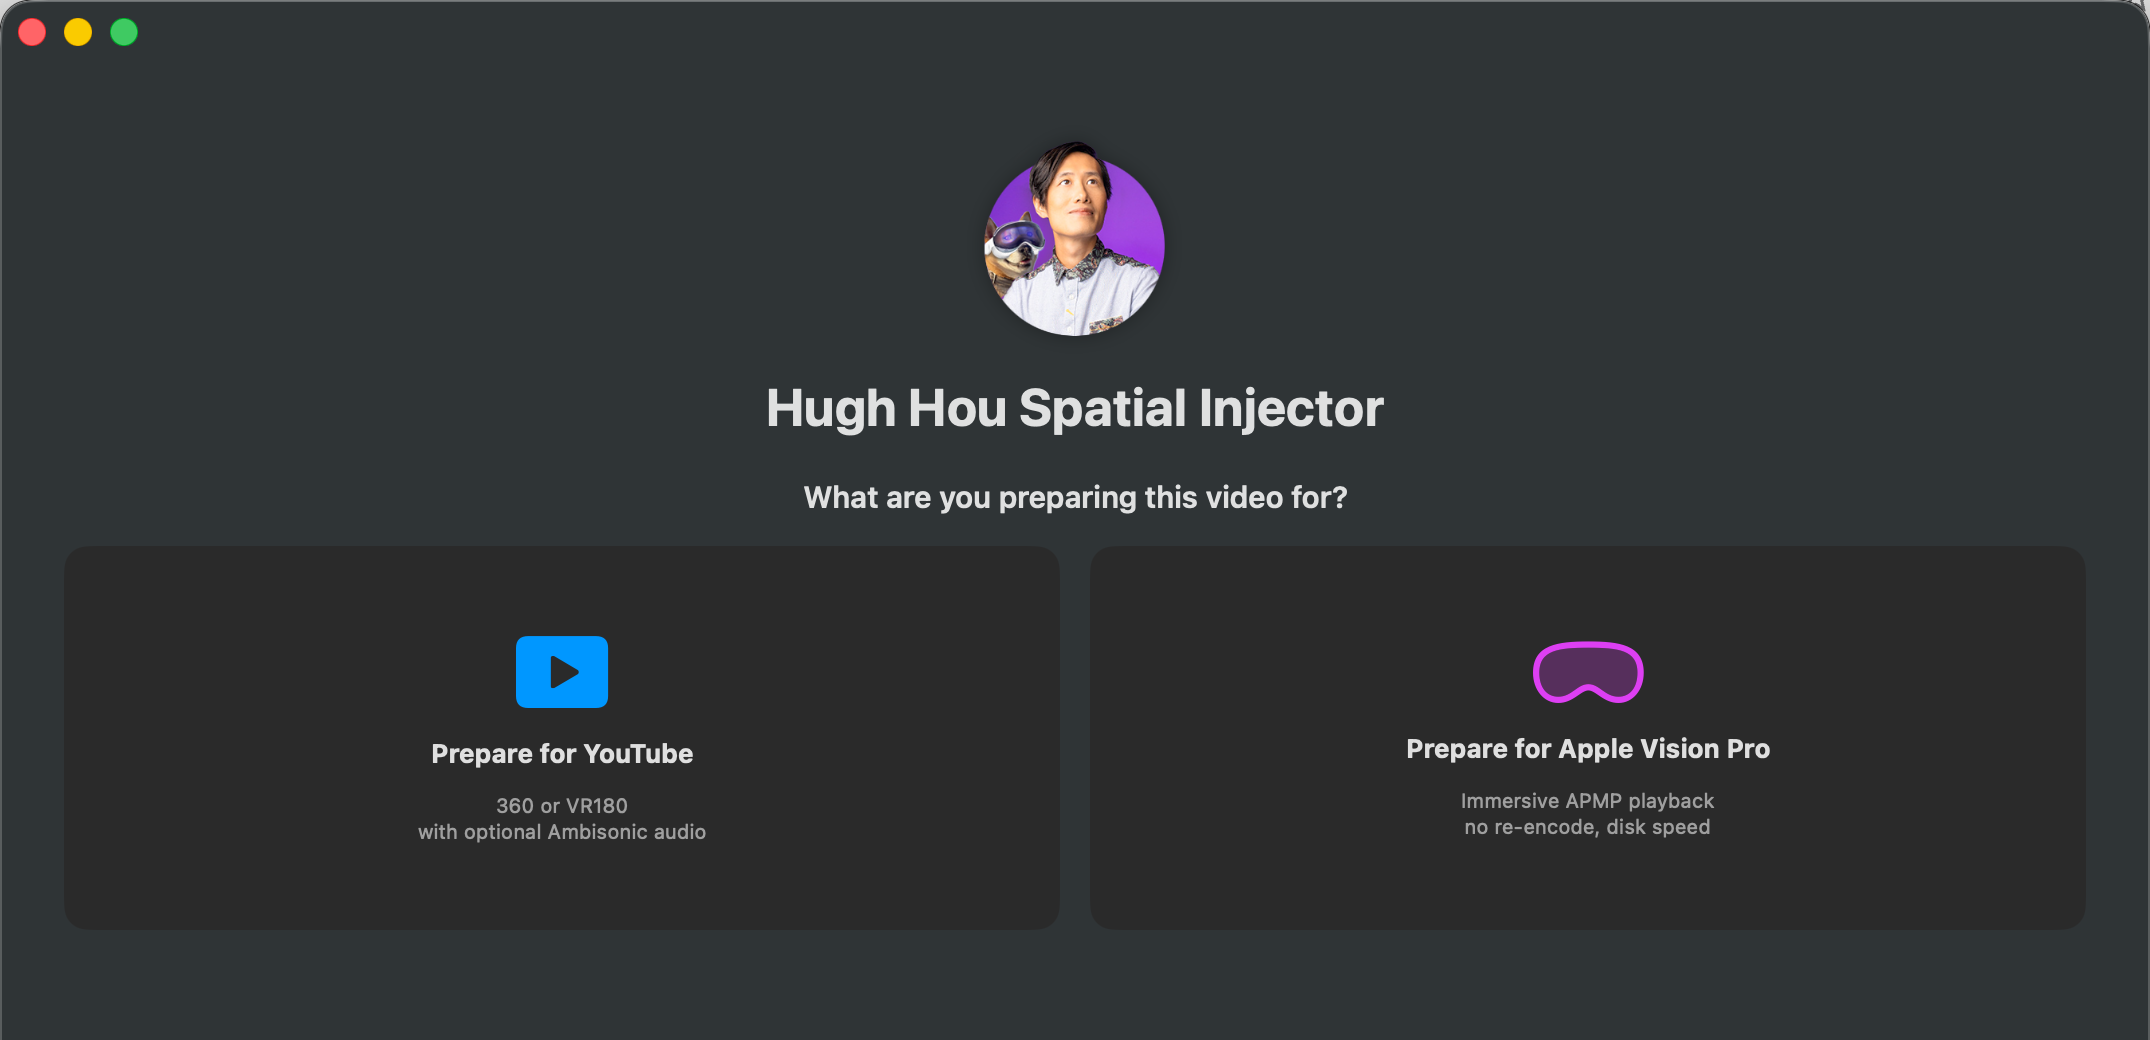Minimize the window with the yellow button
The width and height of the screenshot is (2150, 1040).
coord(78,32)
